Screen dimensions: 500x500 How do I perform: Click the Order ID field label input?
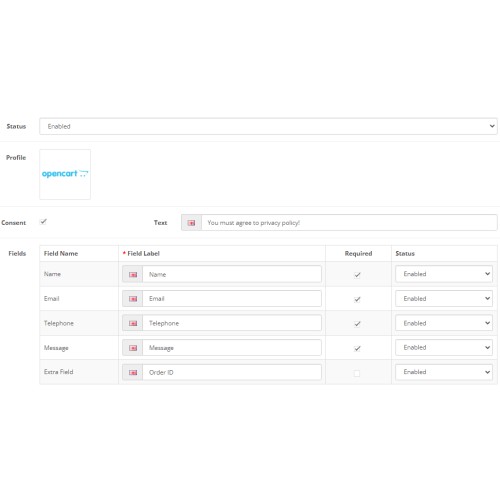[x=232, y=372]
